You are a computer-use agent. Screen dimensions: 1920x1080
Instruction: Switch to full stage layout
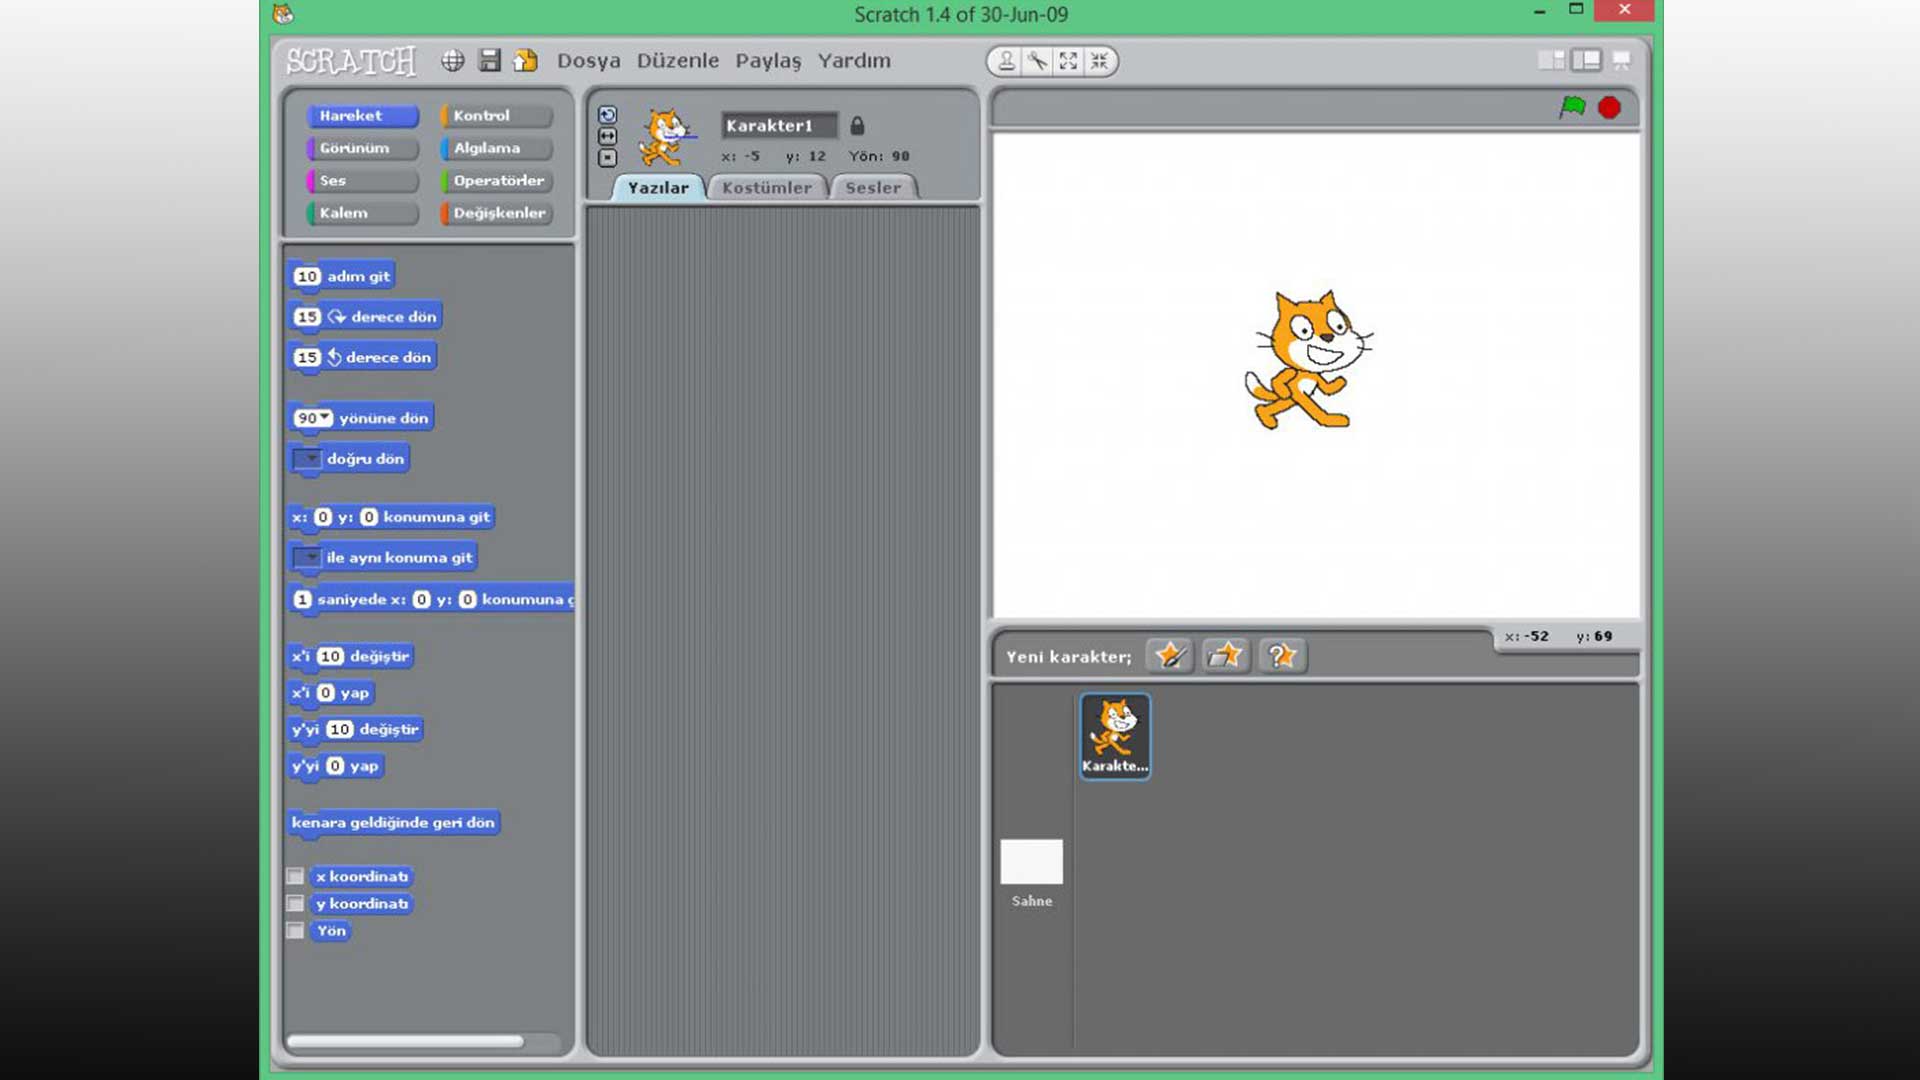1586,61
